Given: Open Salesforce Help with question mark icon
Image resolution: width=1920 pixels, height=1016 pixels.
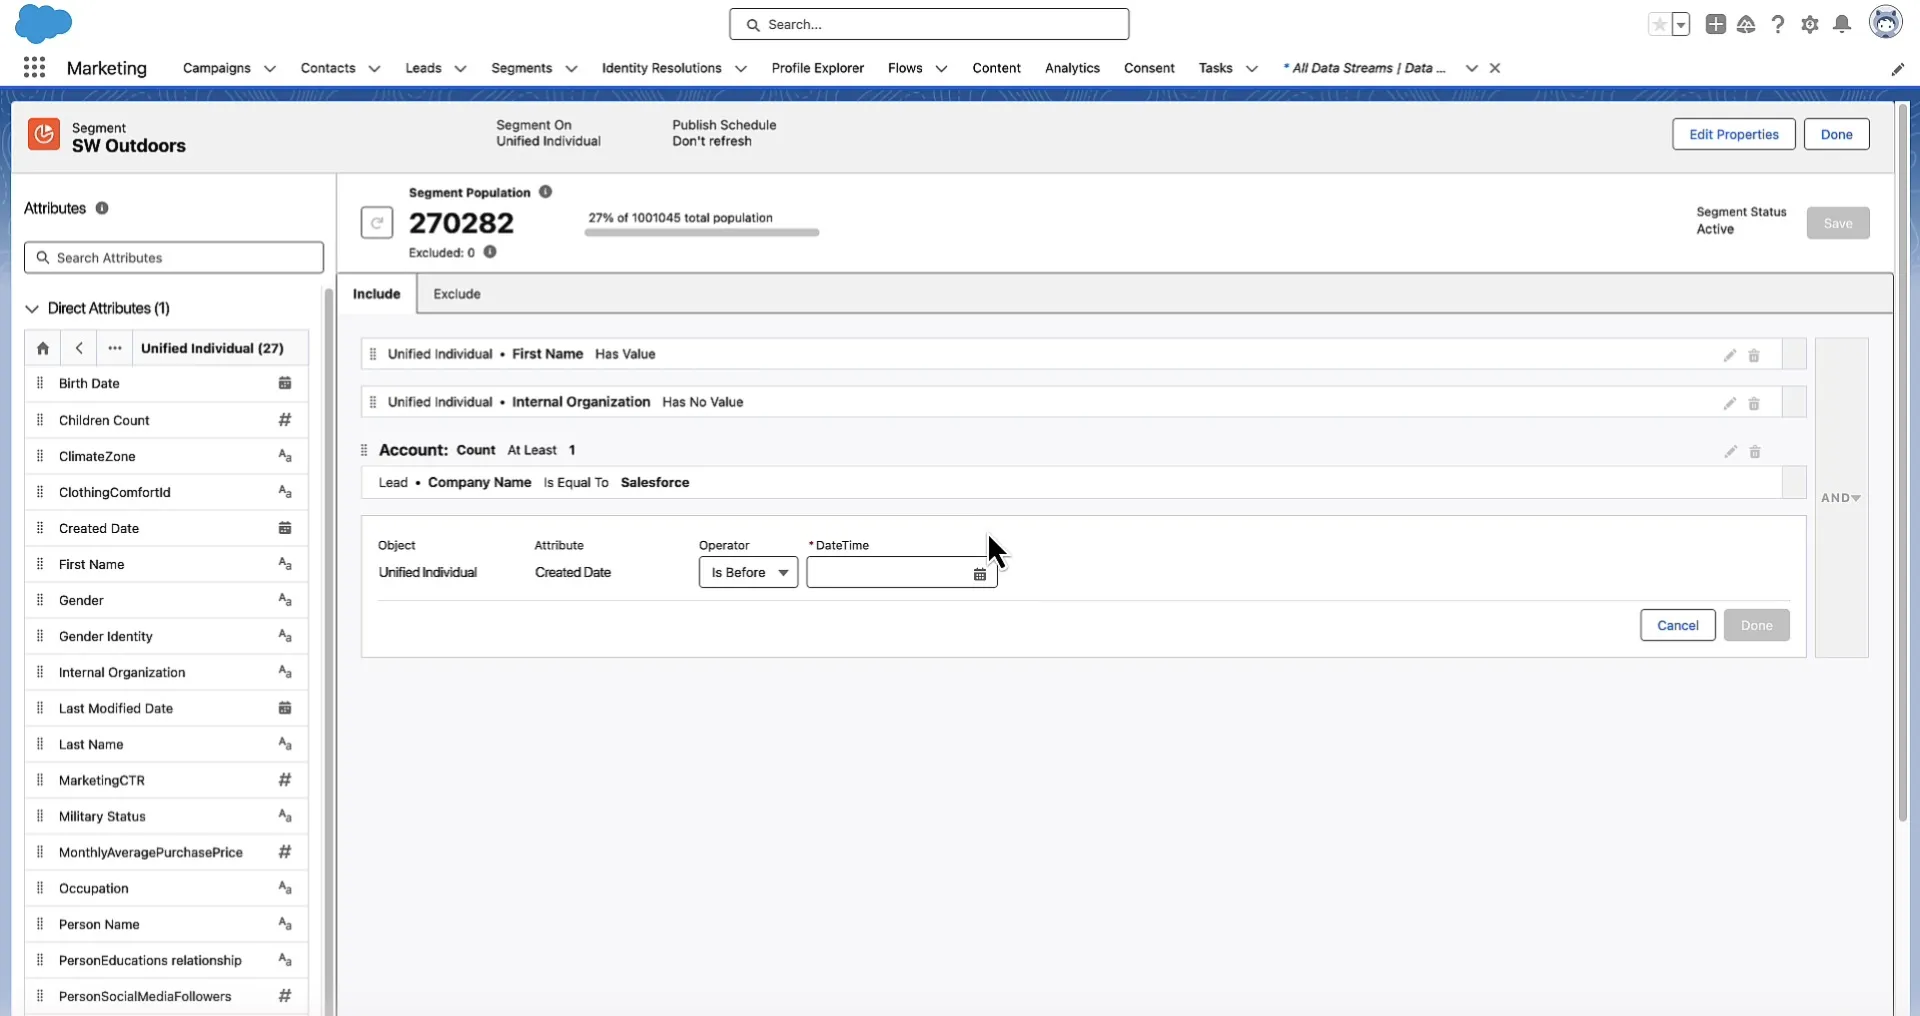Looking at the screenshot, I should (x=1778, y=24).
